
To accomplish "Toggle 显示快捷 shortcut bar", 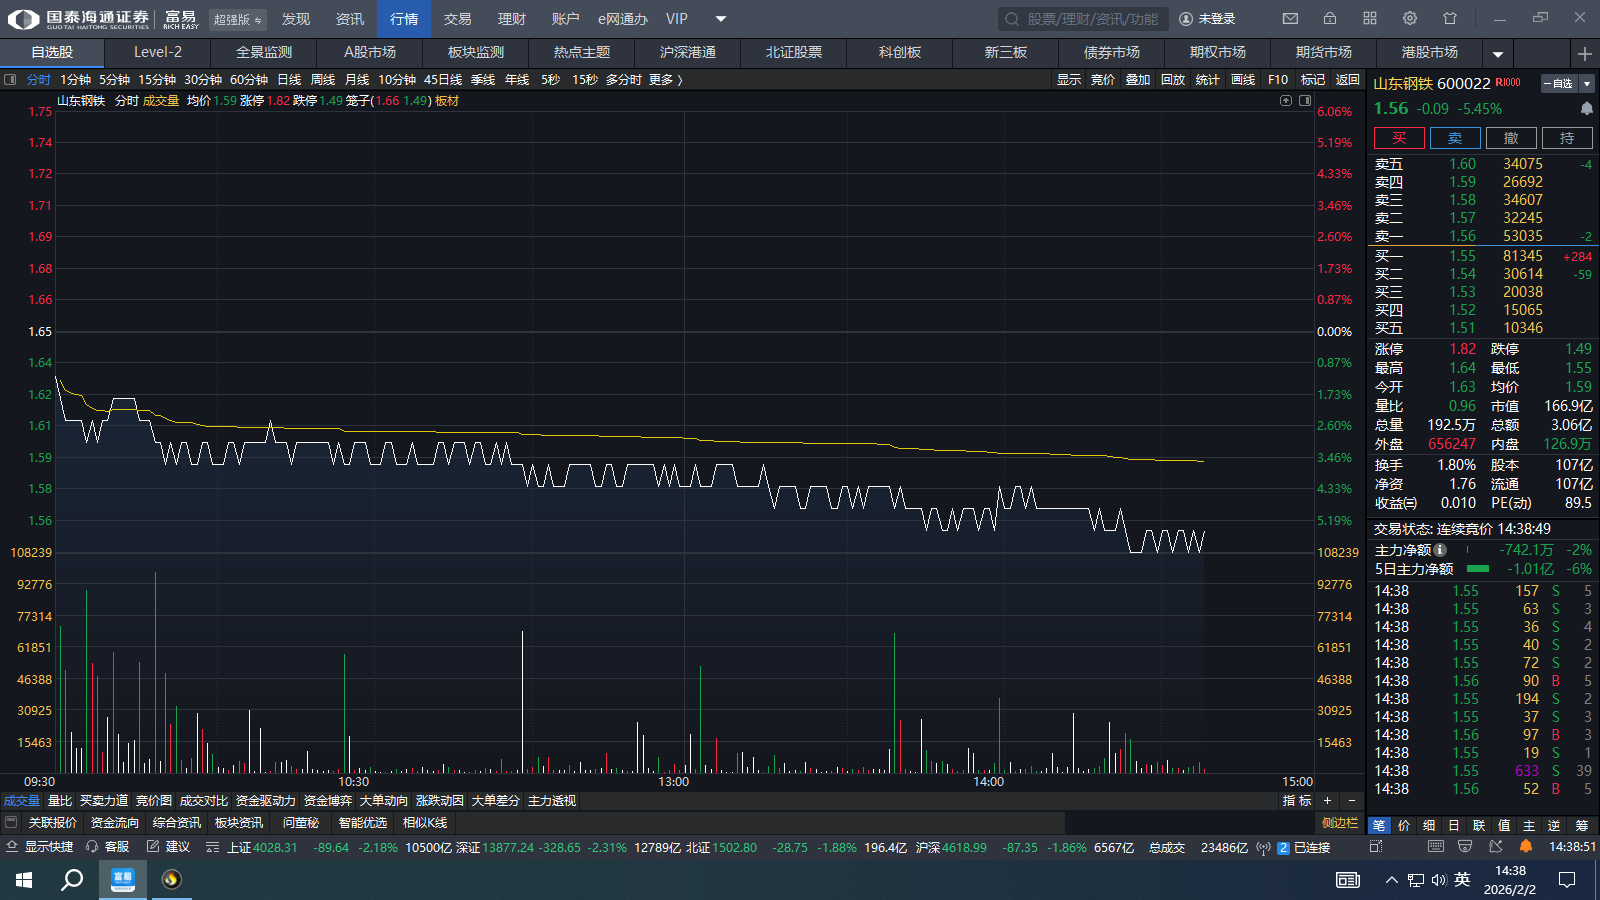I will click(40, 847).
